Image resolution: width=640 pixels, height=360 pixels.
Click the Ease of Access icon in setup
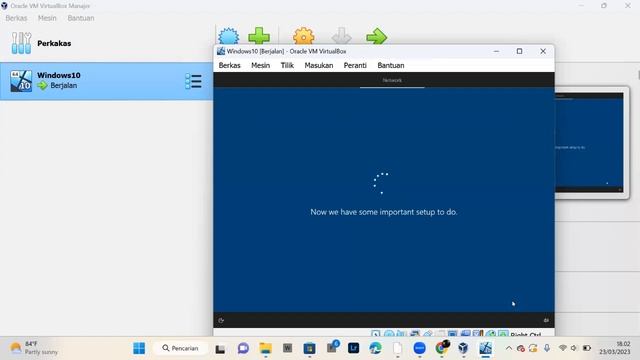pyautogui.click(x=221, y=320)
